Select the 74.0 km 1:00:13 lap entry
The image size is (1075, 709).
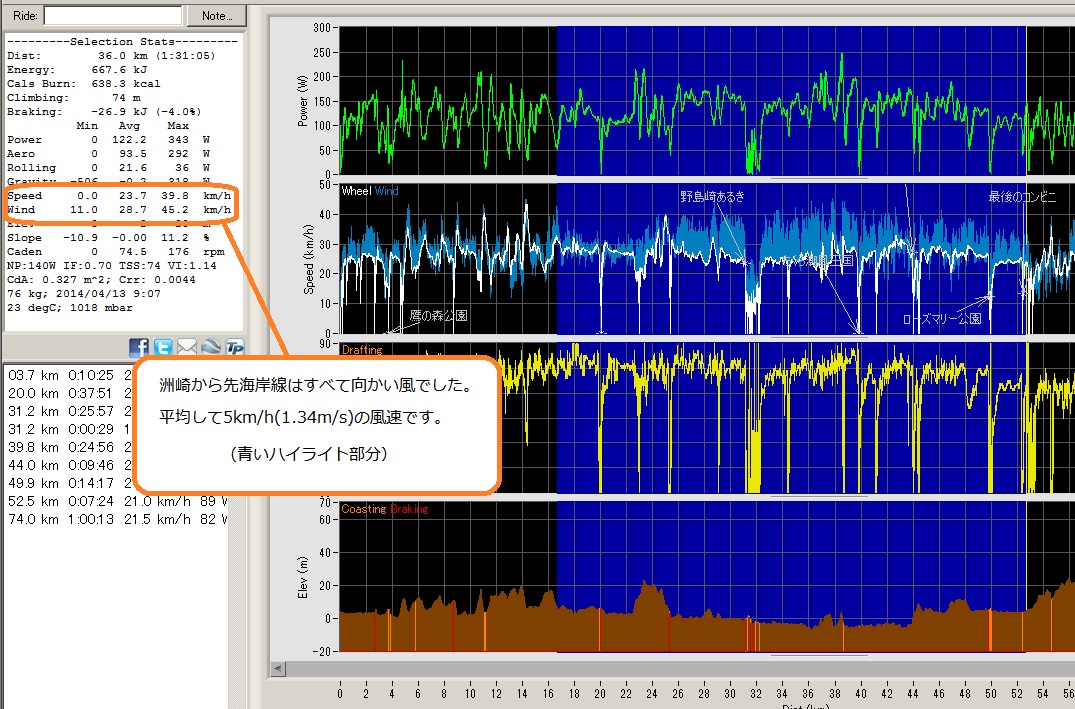pos(115,520)
